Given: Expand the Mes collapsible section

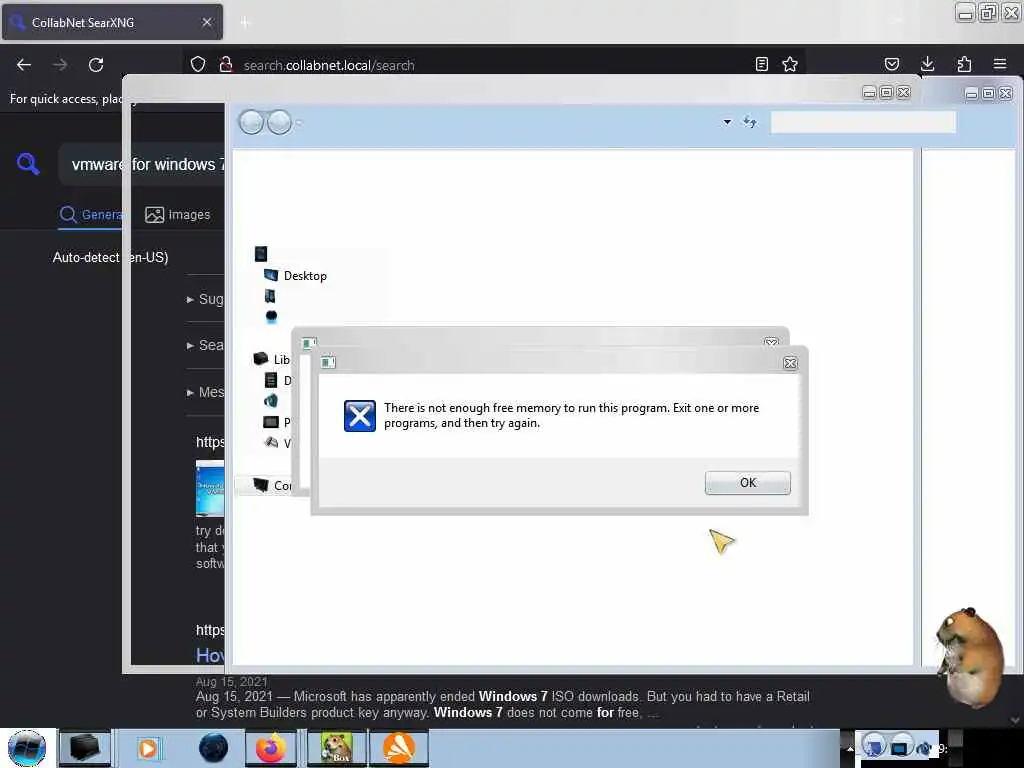Looking at the screenshot, I should [205, 392].
